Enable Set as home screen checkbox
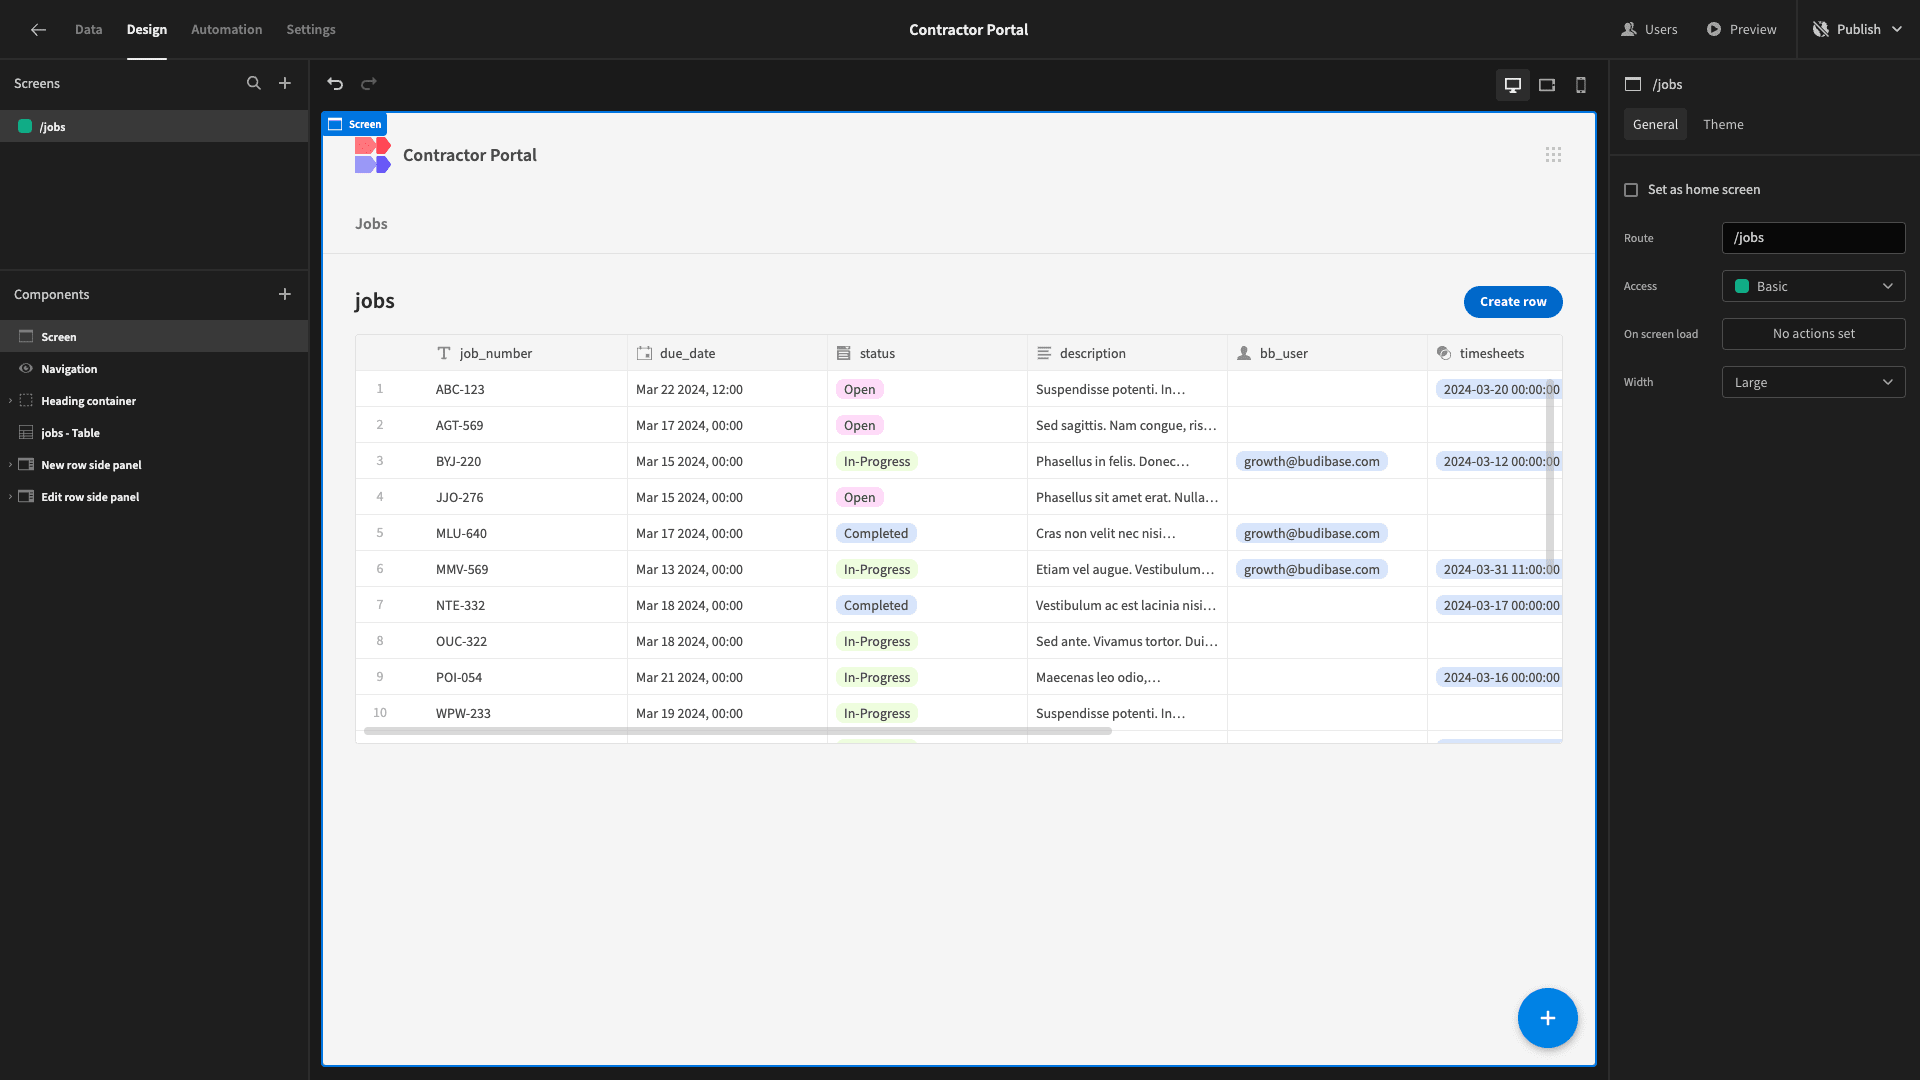Screen dimensions: 1920x1080 pyautogui.click(x=1631, y=190)
